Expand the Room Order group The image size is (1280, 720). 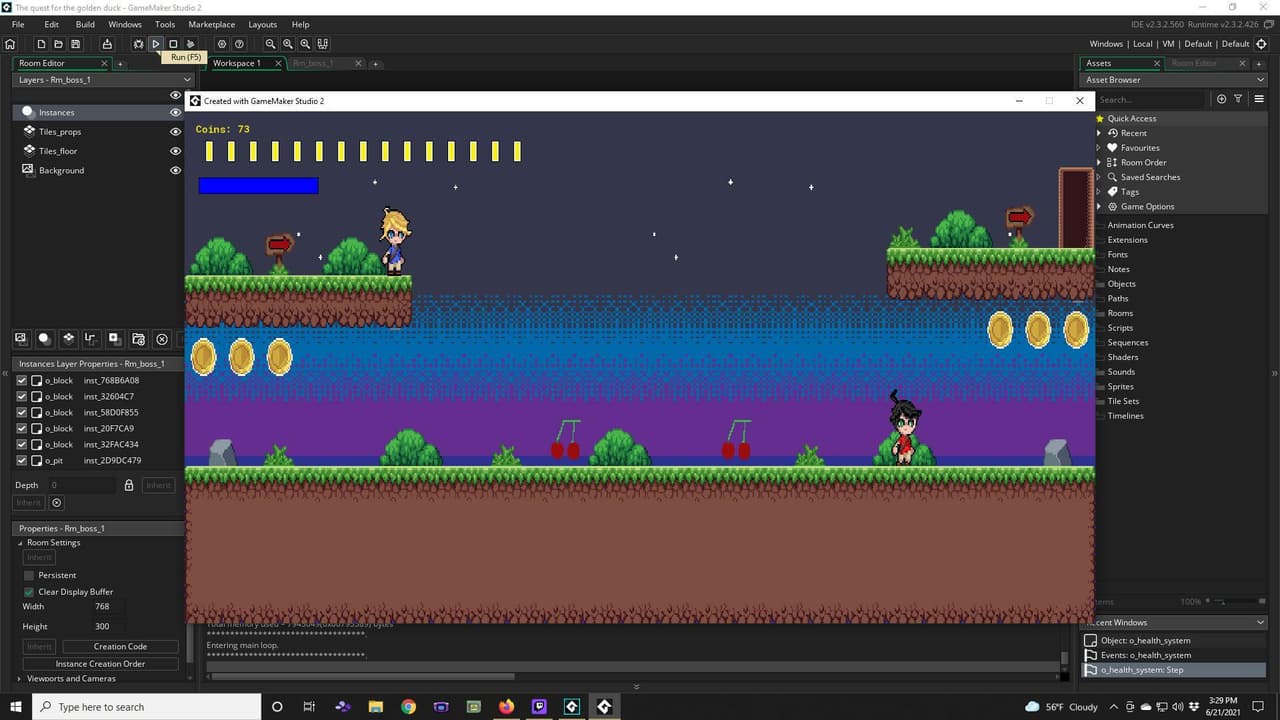click(x=1099, y=162)
